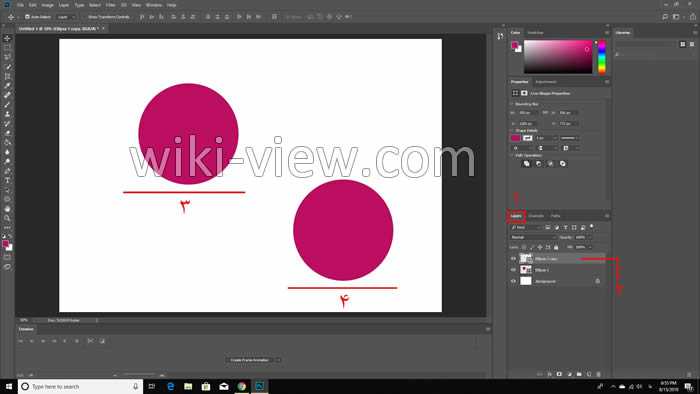This screenshot has width=700, height=394.
Task: Select the Crop tool
Action: [x=7, y=76]
